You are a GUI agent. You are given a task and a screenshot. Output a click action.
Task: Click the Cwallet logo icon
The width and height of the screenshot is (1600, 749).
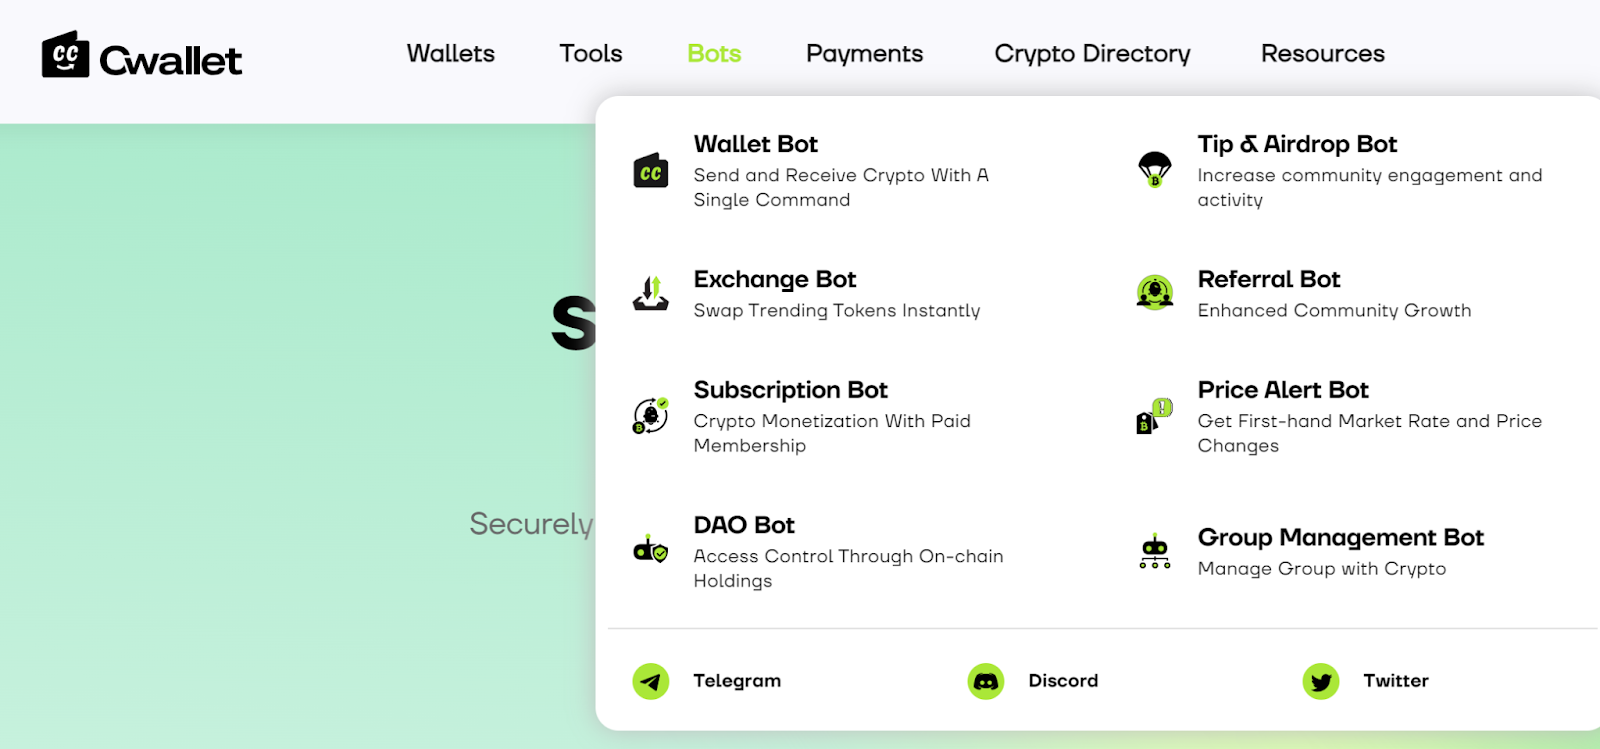point(65,55)
